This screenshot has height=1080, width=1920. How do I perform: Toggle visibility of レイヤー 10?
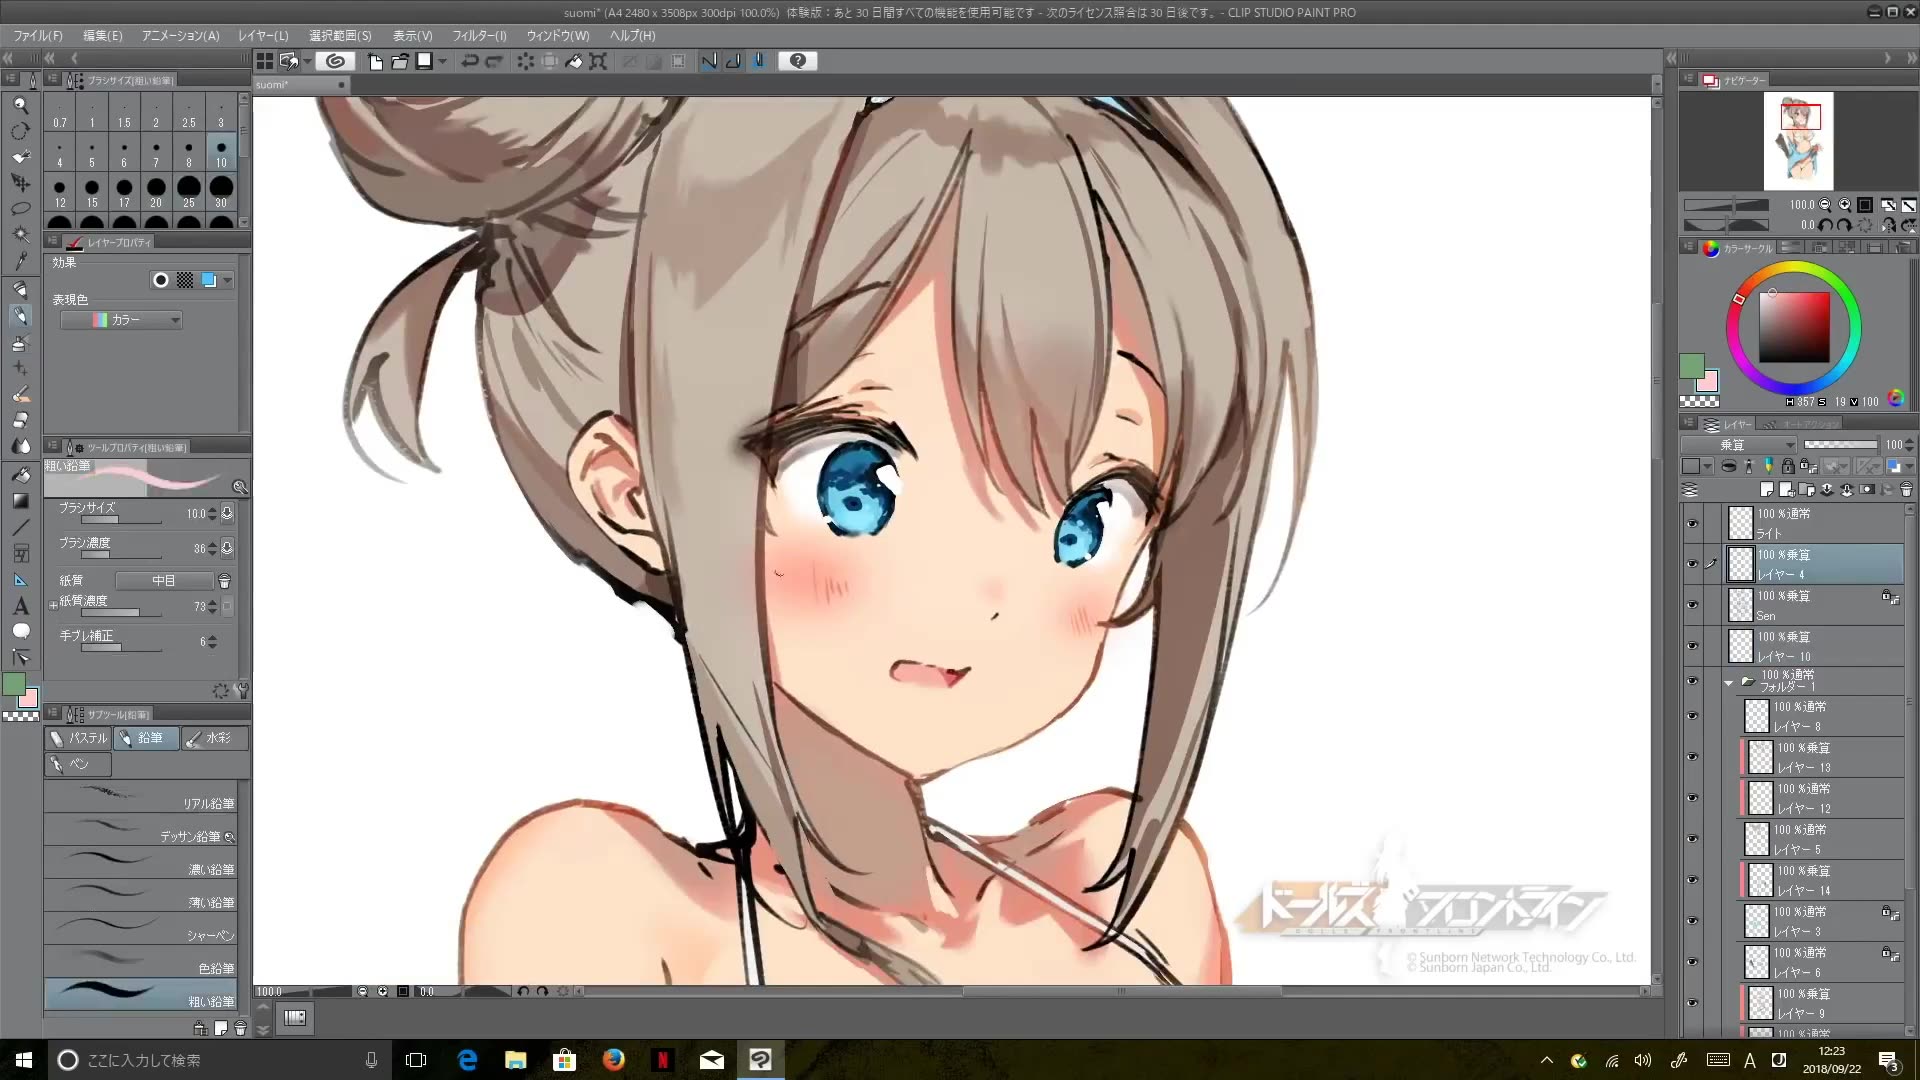click(1692, 646)
